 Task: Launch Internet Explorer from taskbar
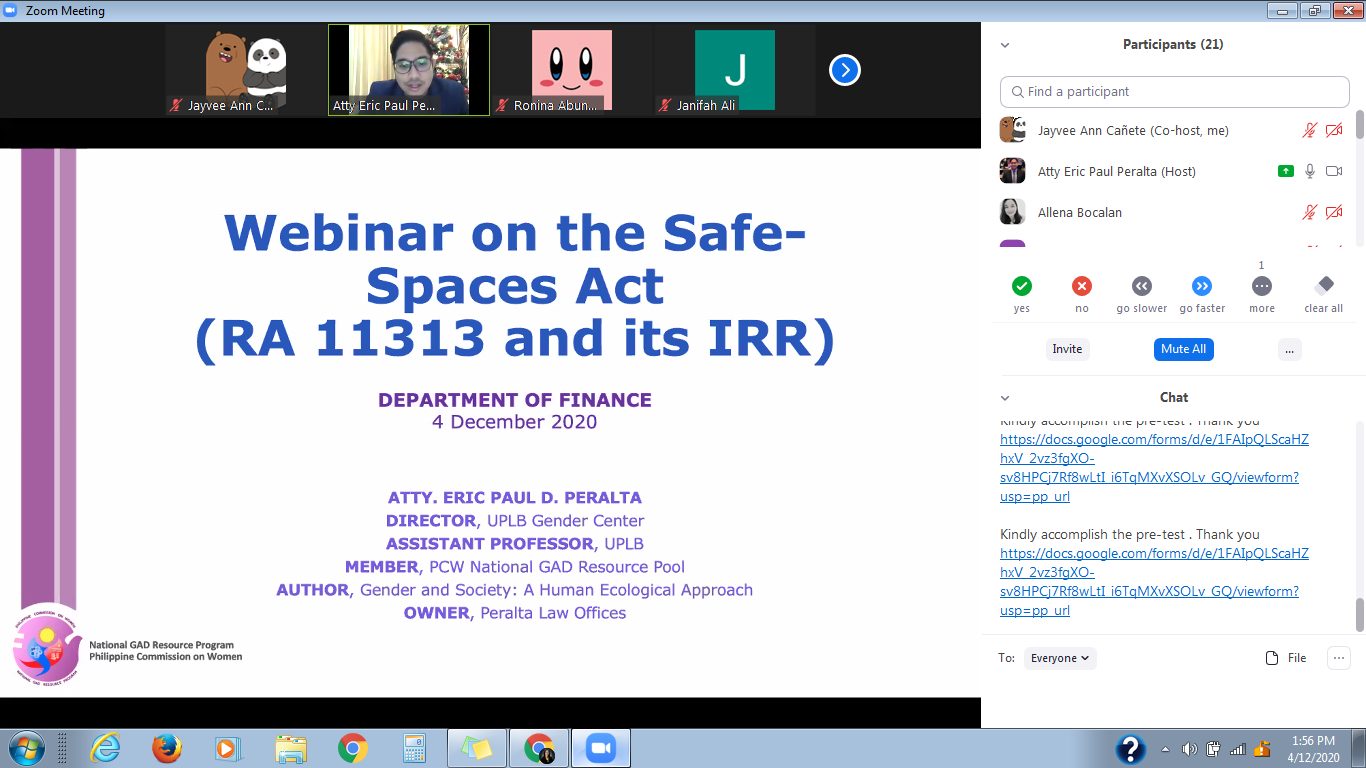click(x=106, y=749)
